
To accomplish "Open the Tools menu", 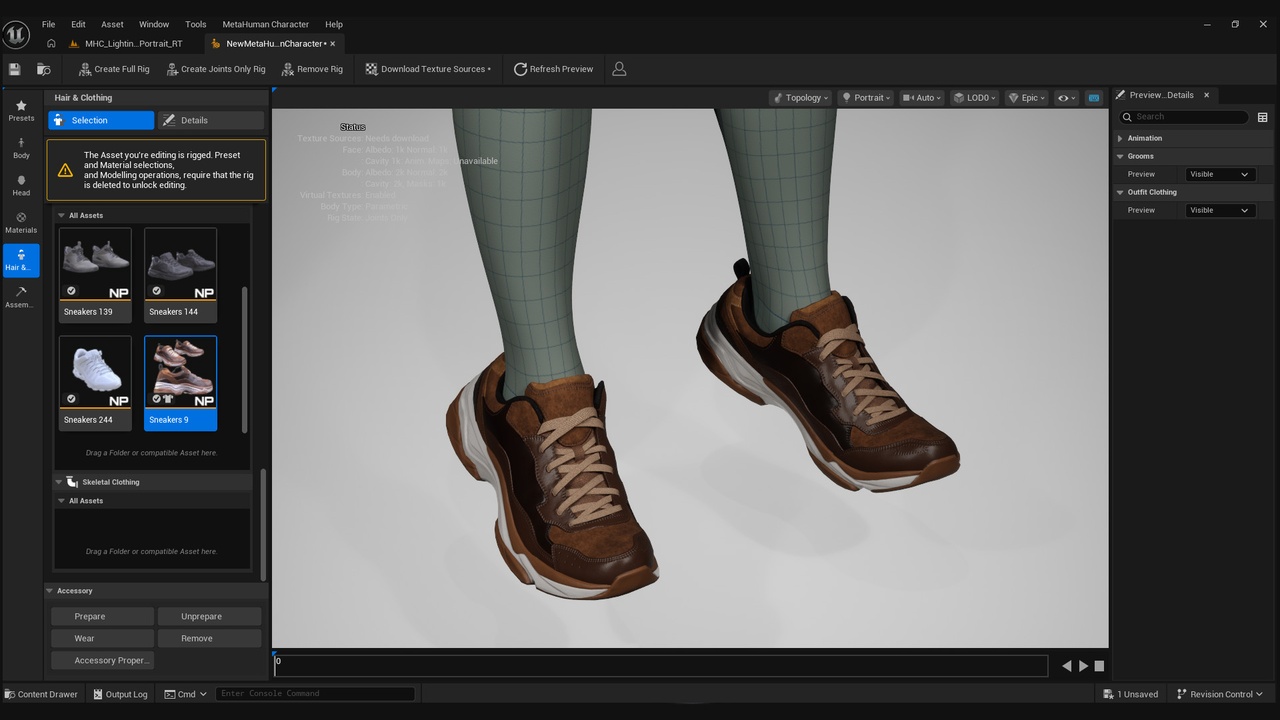I will (x=196, y=24).
